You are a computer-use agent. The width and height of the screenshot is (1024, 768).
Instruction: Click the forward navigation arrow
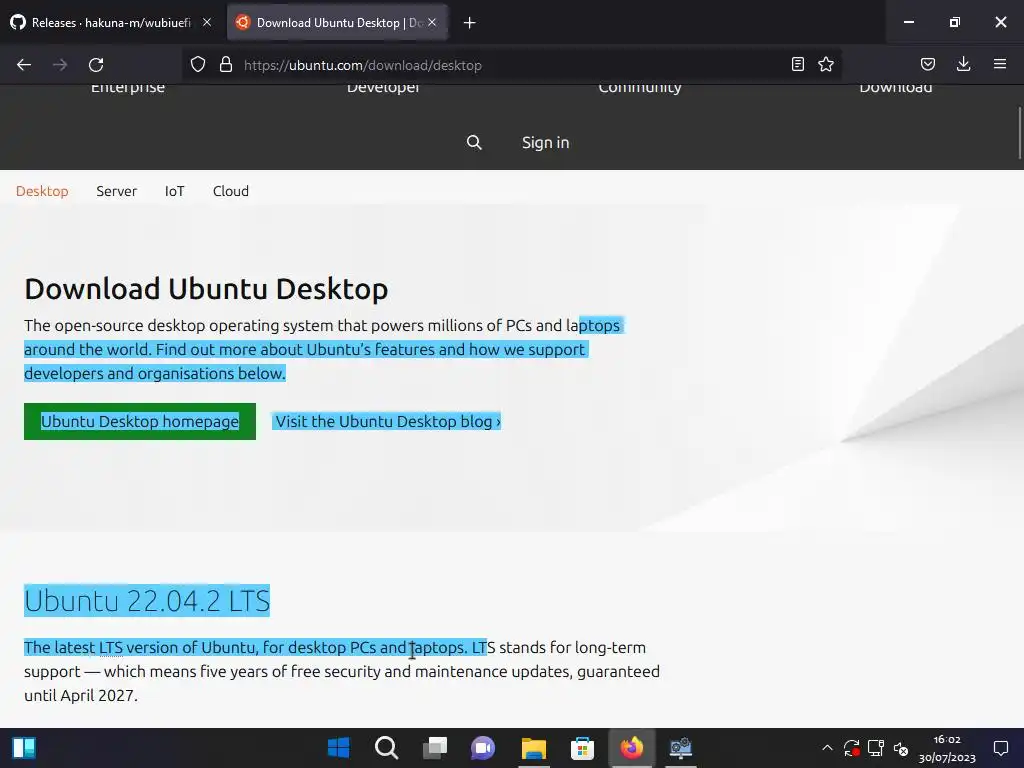60,65
